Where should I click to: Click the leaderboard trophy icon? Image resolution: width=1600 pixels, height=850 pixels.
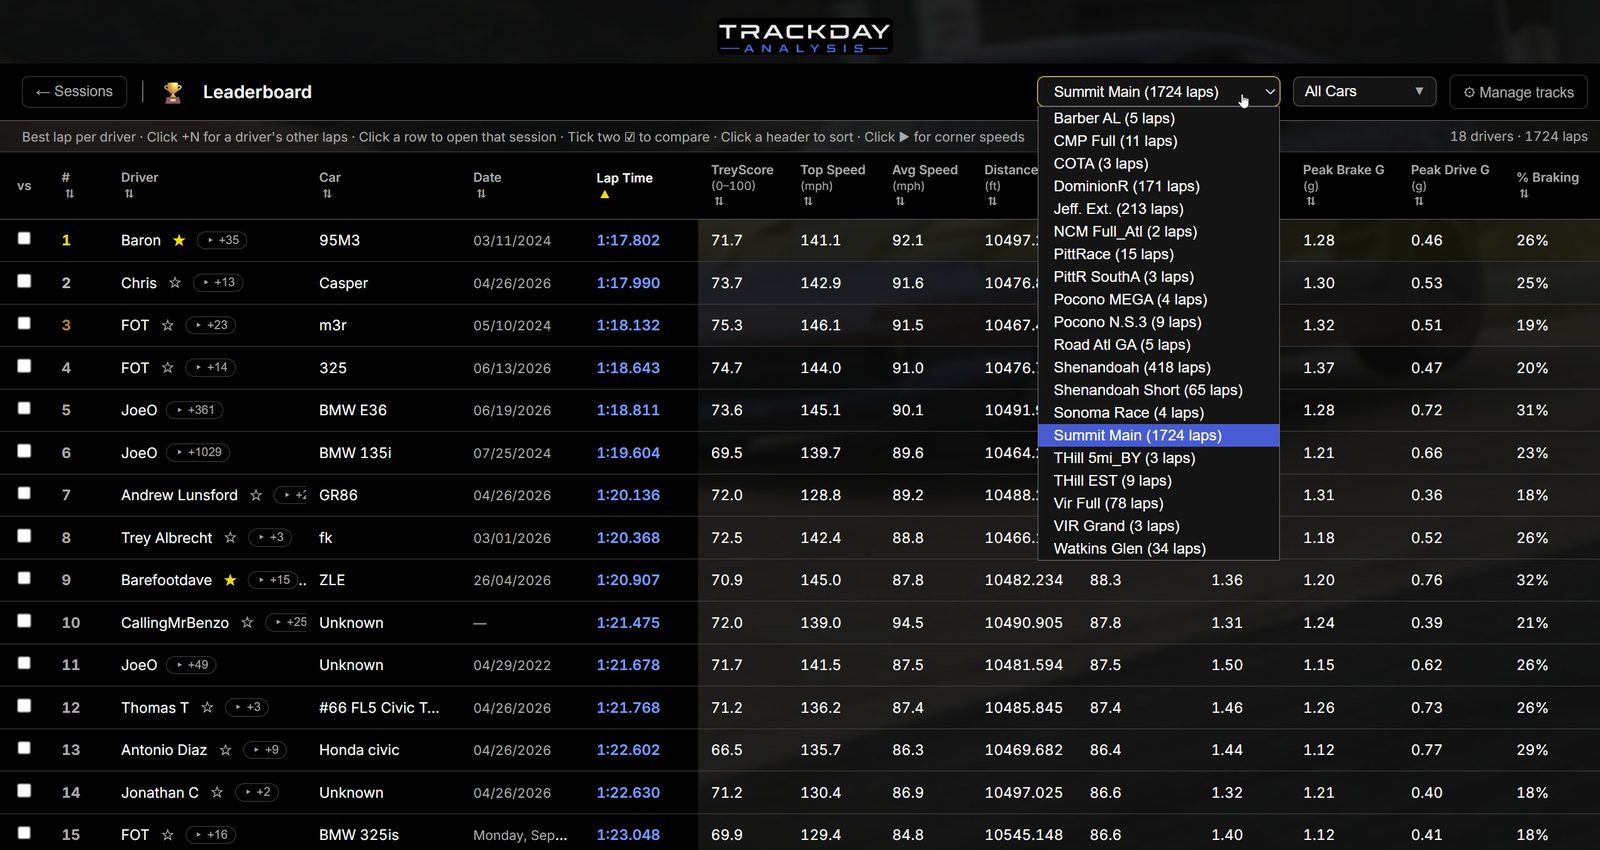[x=173, y=92]
